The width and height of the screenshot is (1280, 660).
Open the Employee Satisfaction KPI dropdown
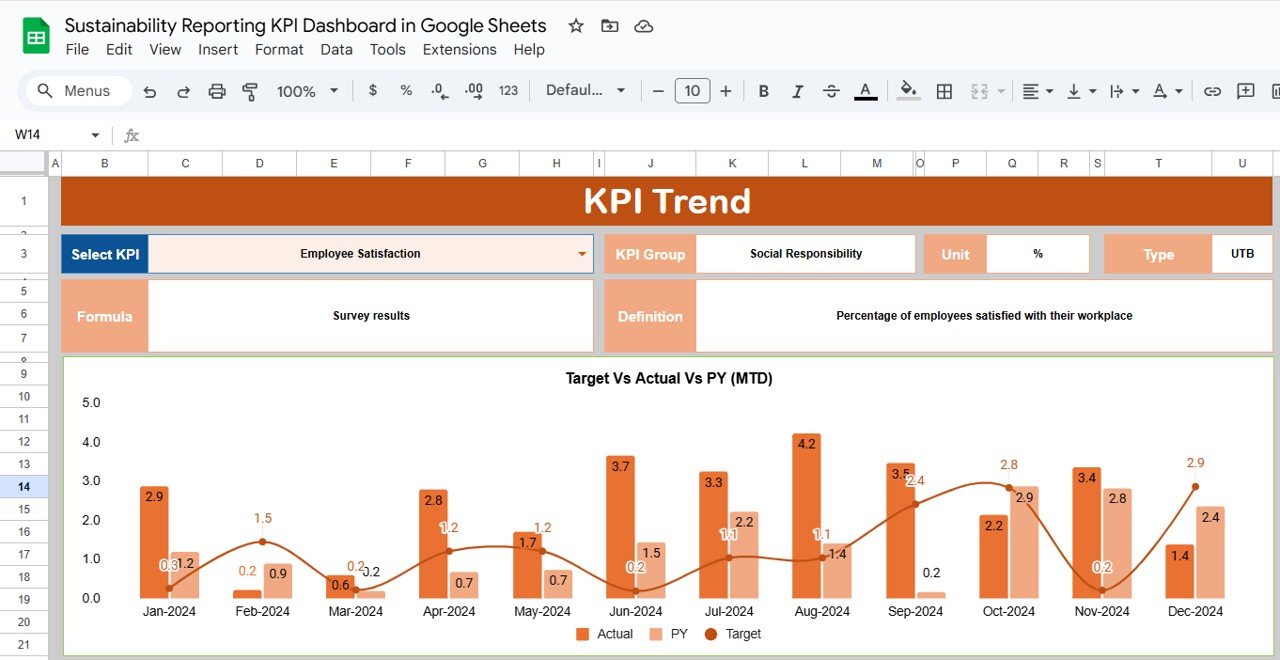tap(581, 254)
